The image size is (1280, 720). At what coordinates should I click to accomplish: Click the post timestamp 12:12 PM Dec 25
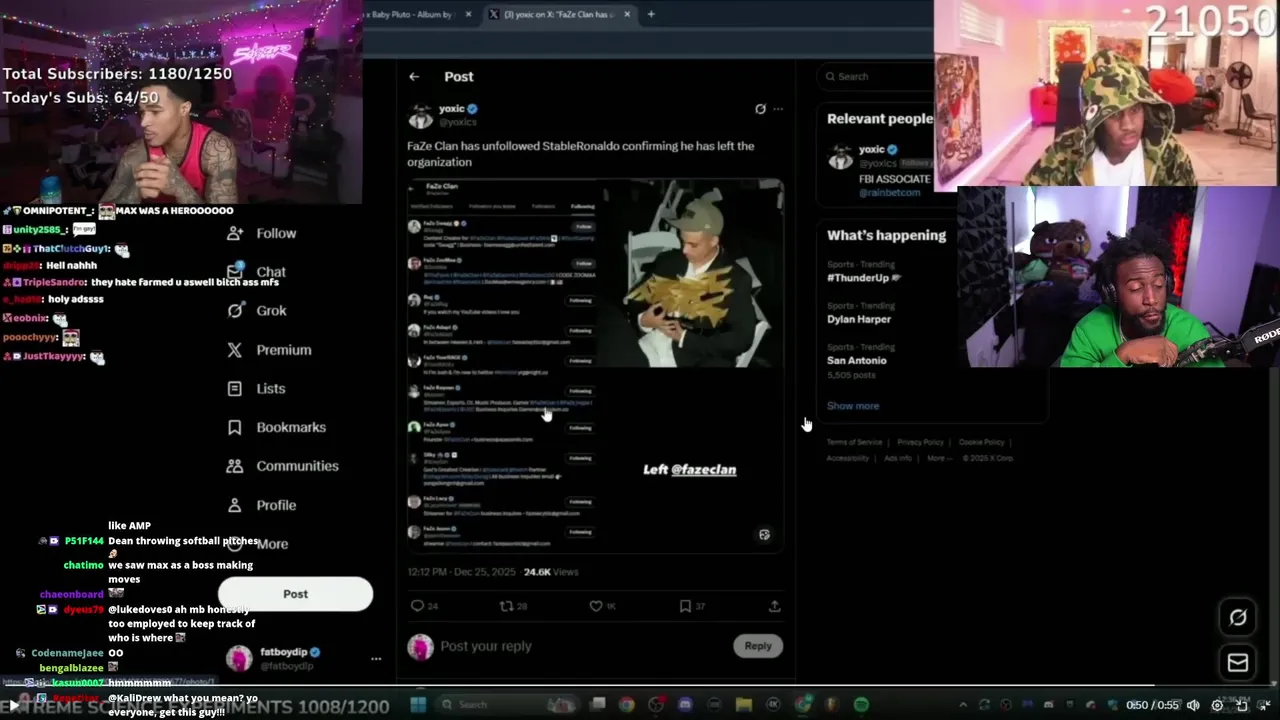pos(463,572)
